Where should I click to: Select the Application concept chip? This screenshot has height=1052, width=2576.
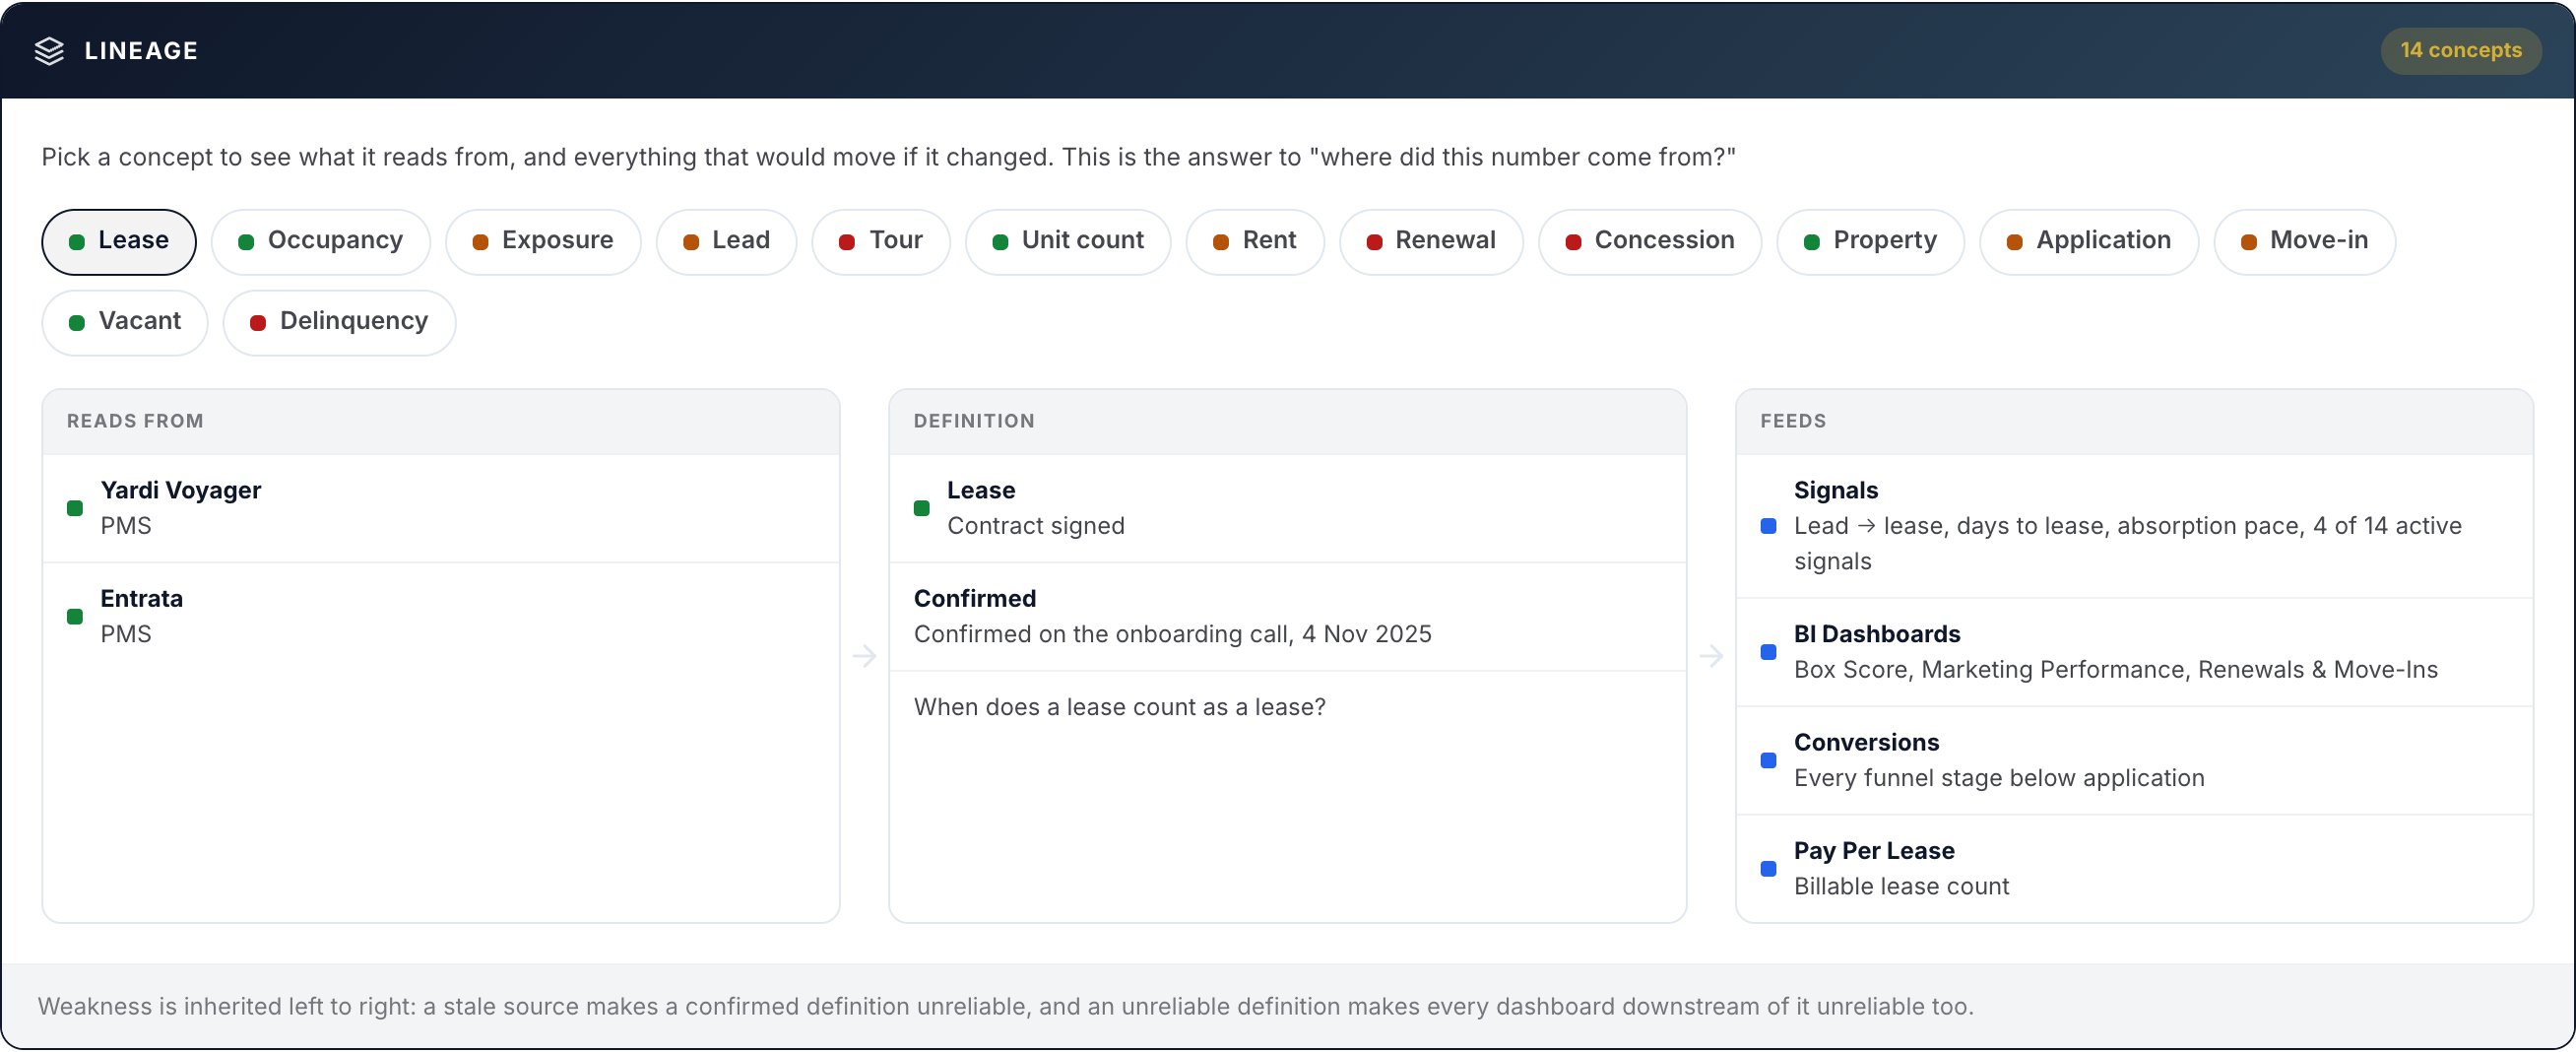(x=2089, y=241)
